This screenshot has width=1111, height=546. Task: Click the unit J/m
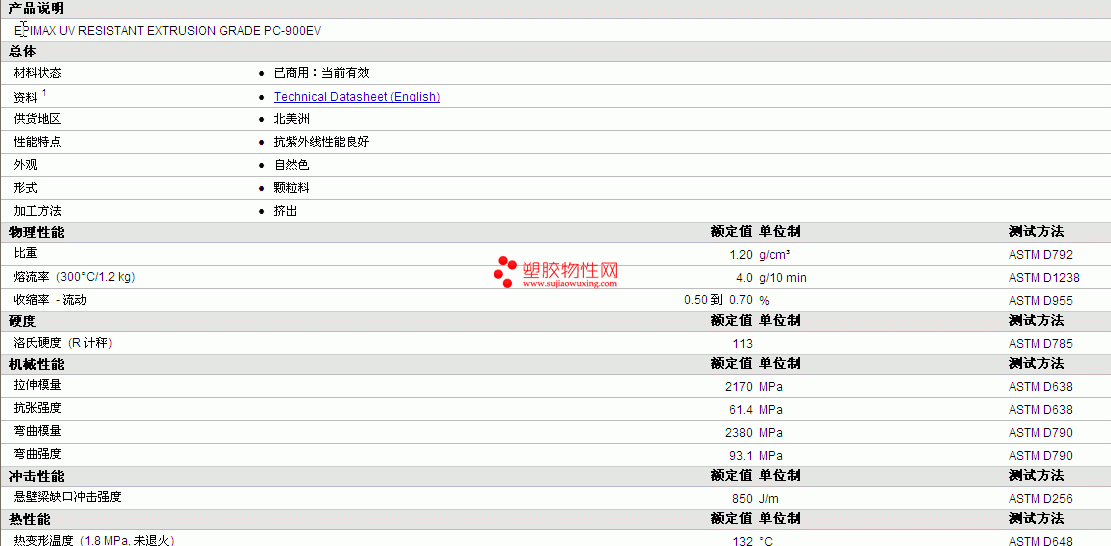769,499
